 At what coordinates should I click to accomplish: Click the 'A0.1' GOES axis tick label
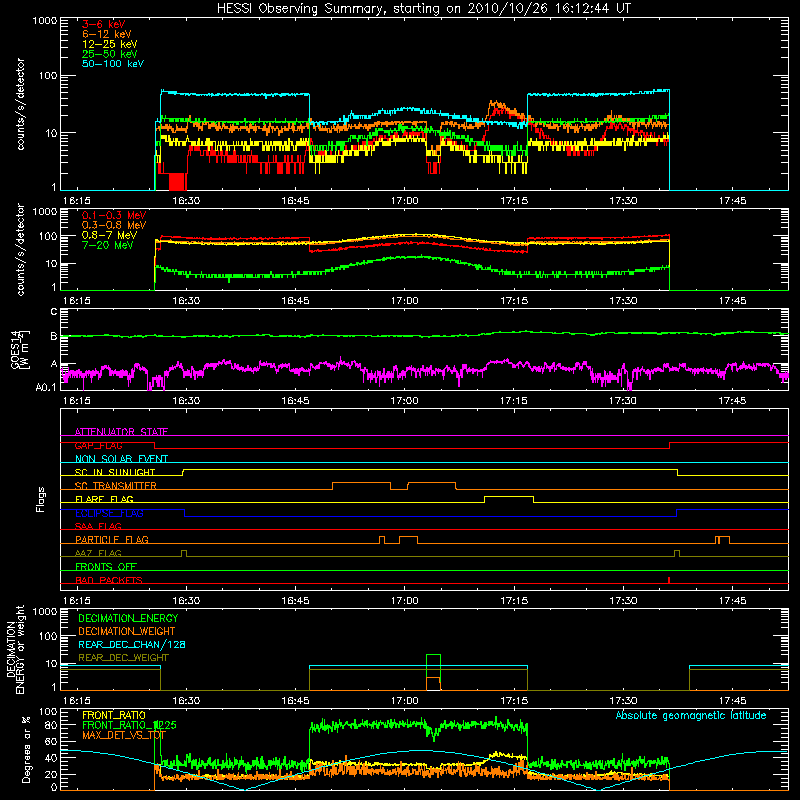tap(46, 388)
